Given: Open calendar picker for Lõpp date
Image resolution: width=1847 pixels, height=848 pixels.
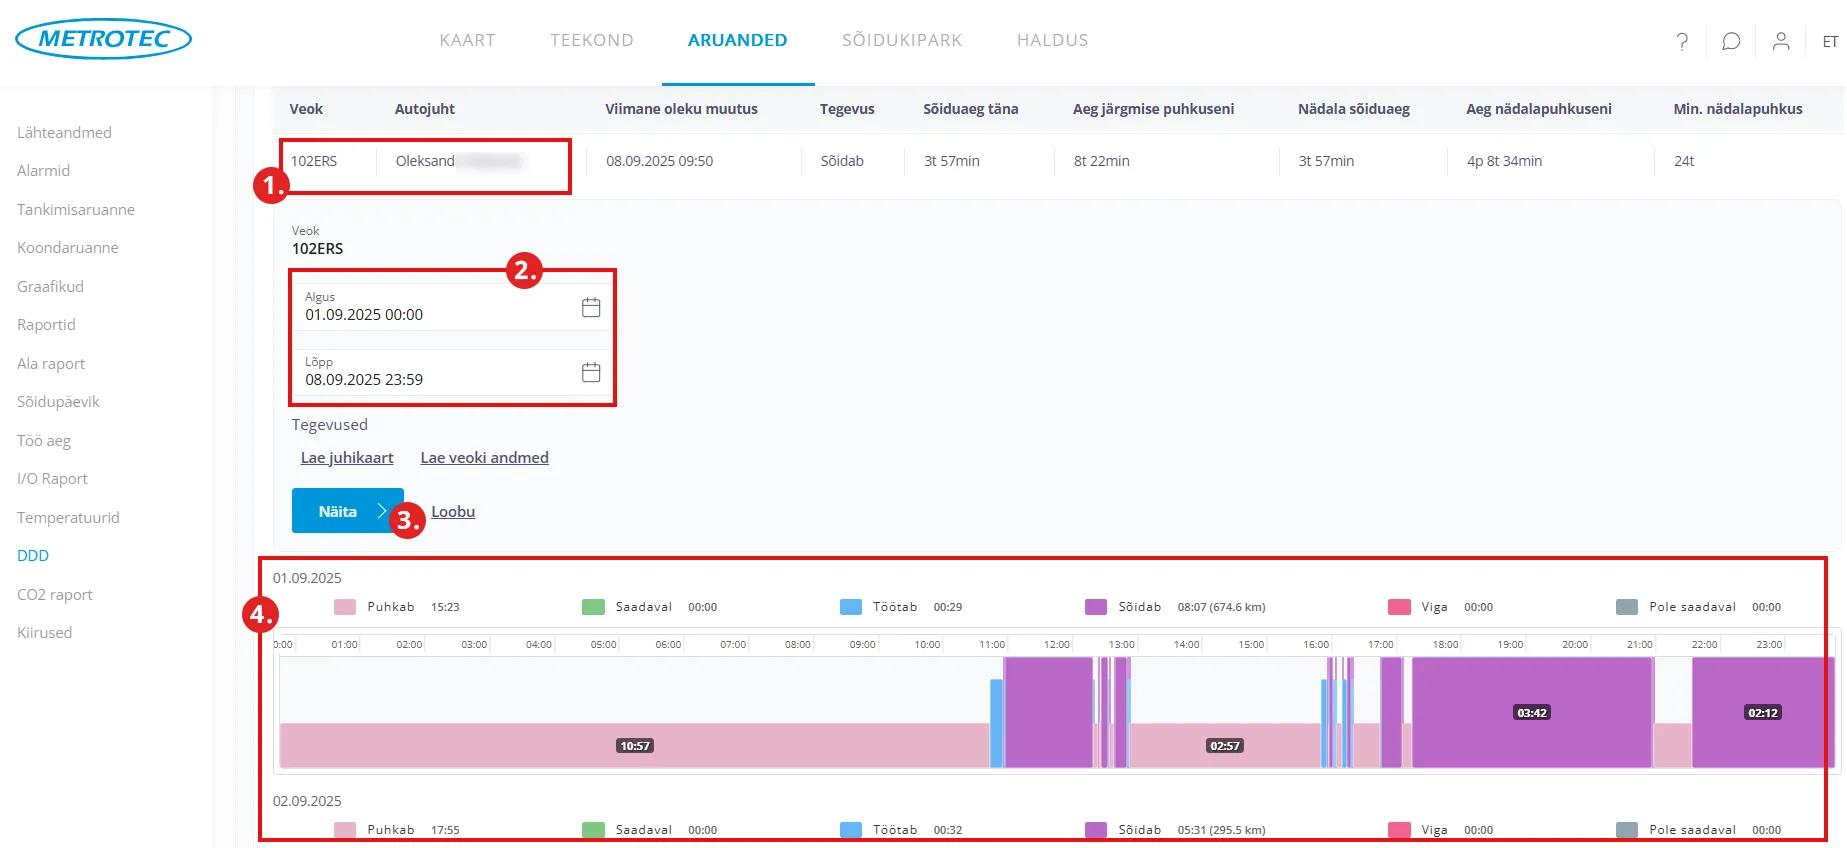Looking at the screenshot, I should coord(591,372).
